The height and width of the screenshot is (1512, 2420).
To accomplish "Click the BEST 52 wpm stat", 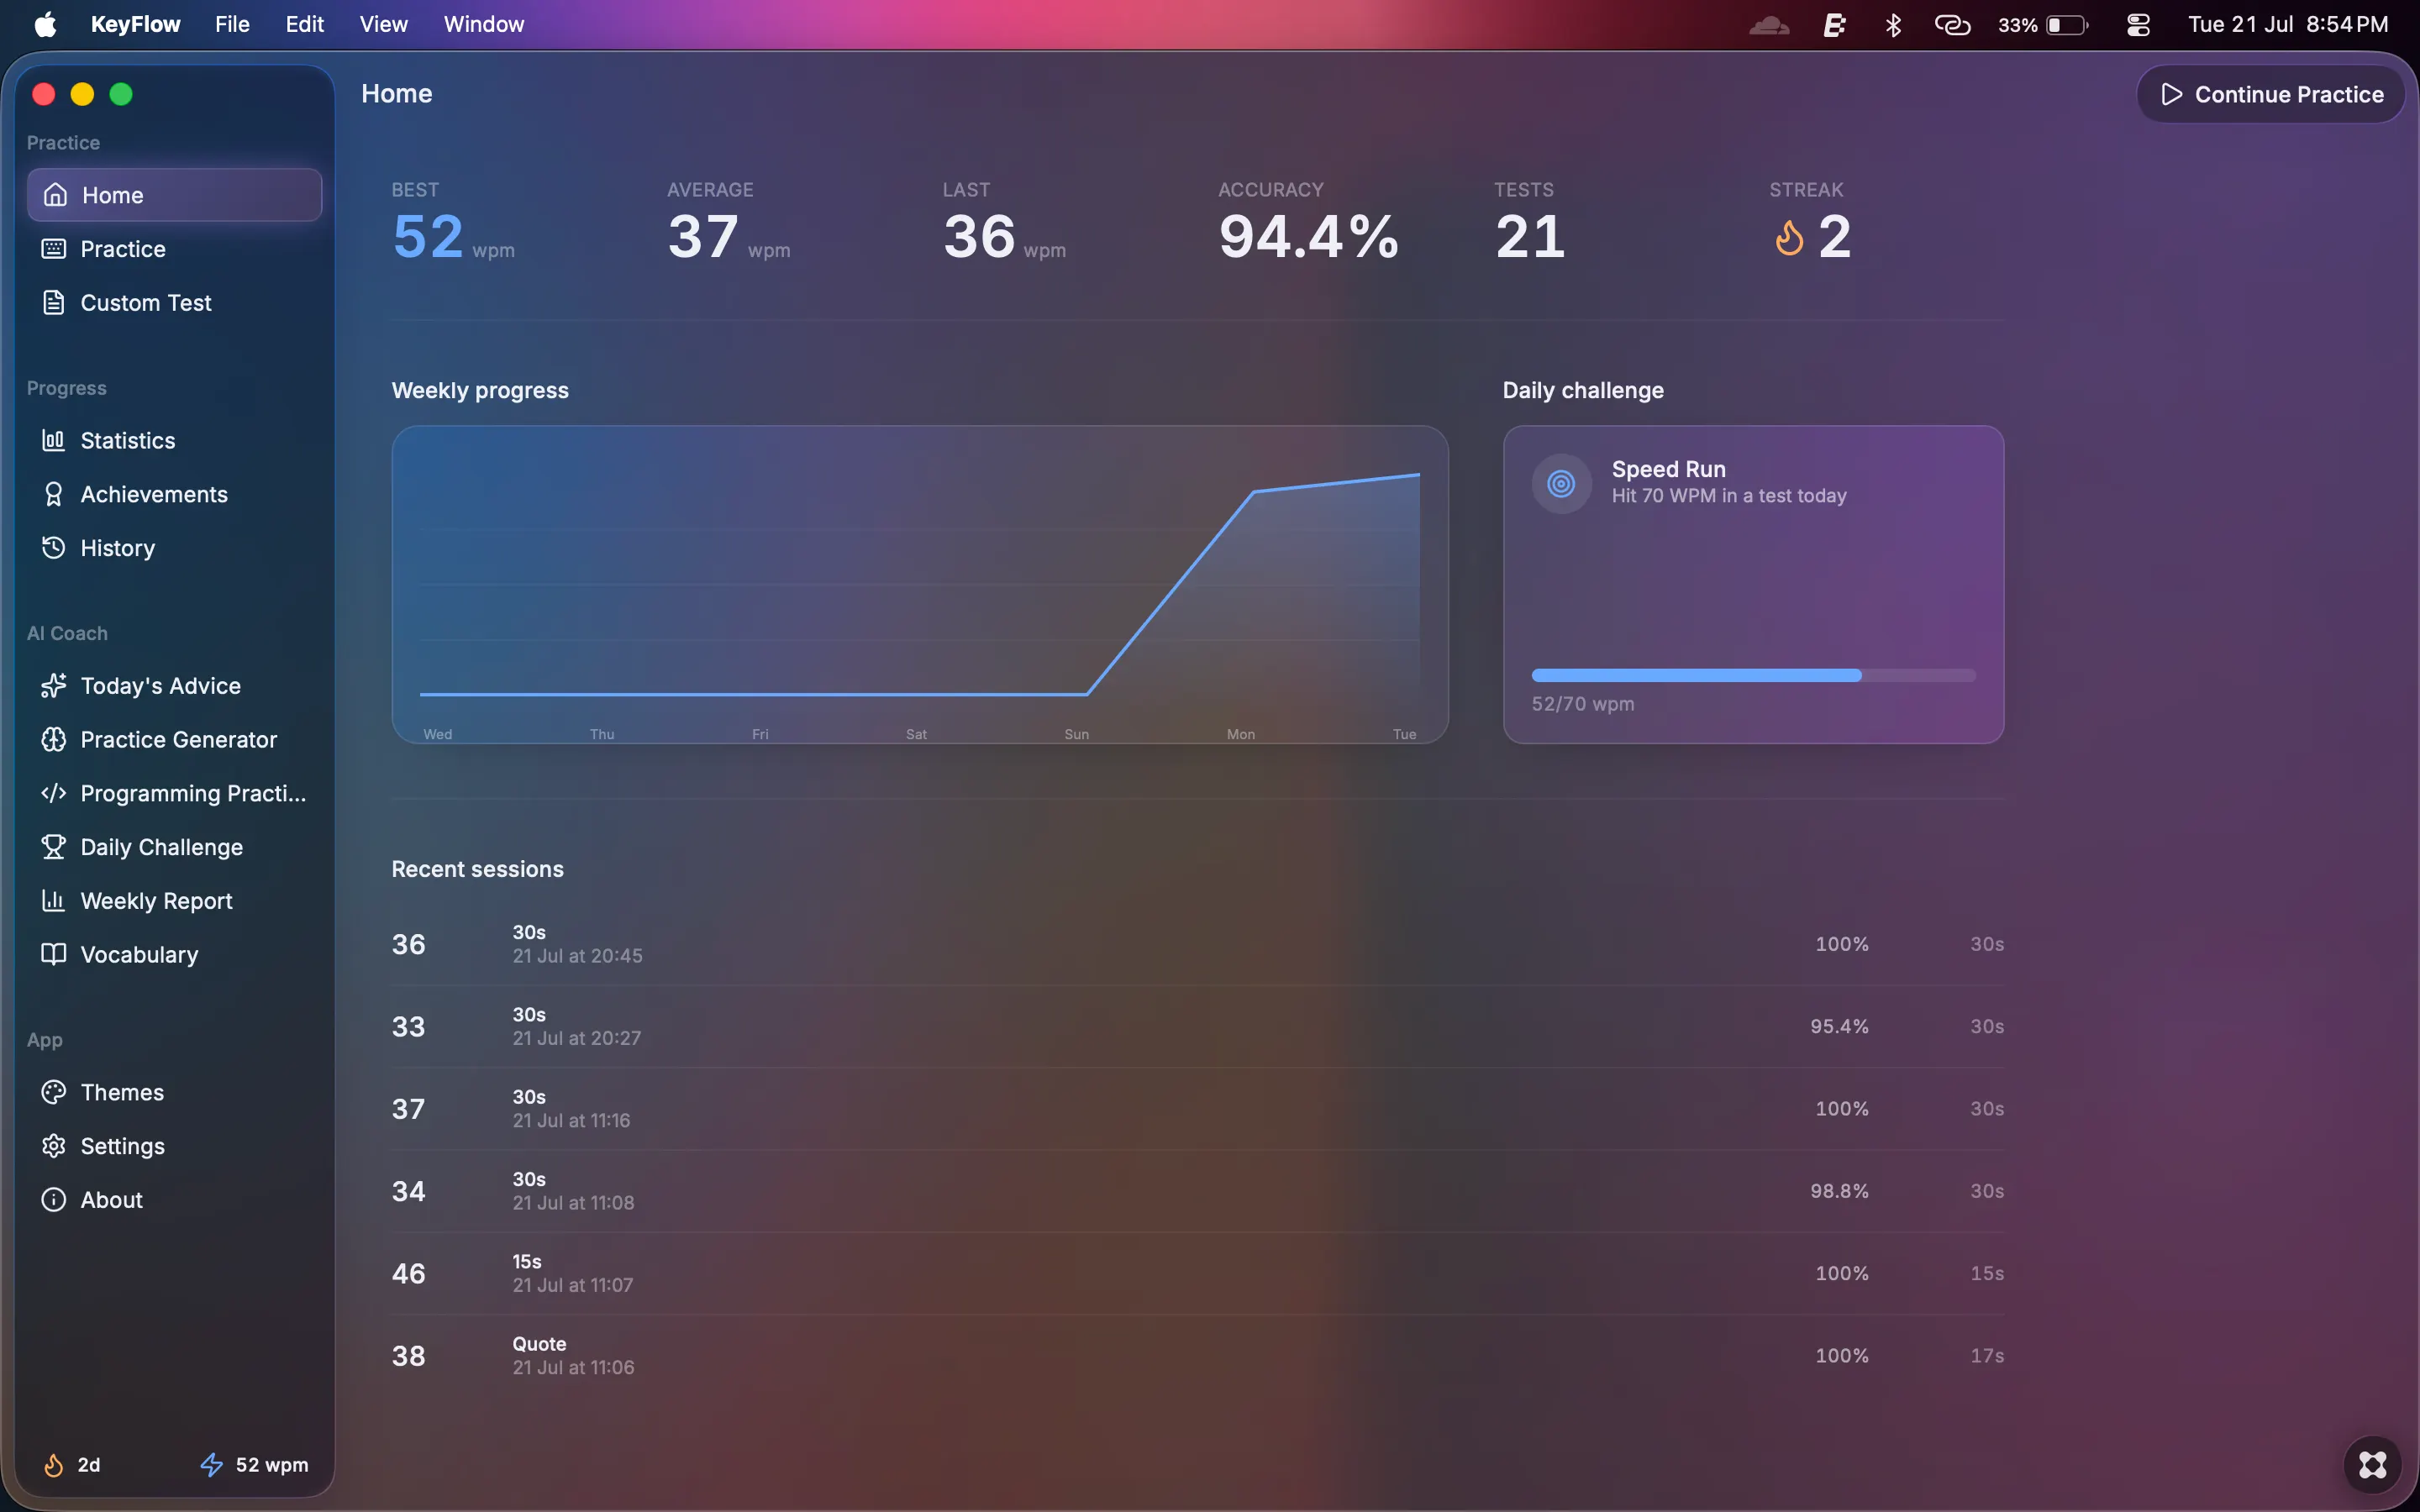I will (453, 223).
